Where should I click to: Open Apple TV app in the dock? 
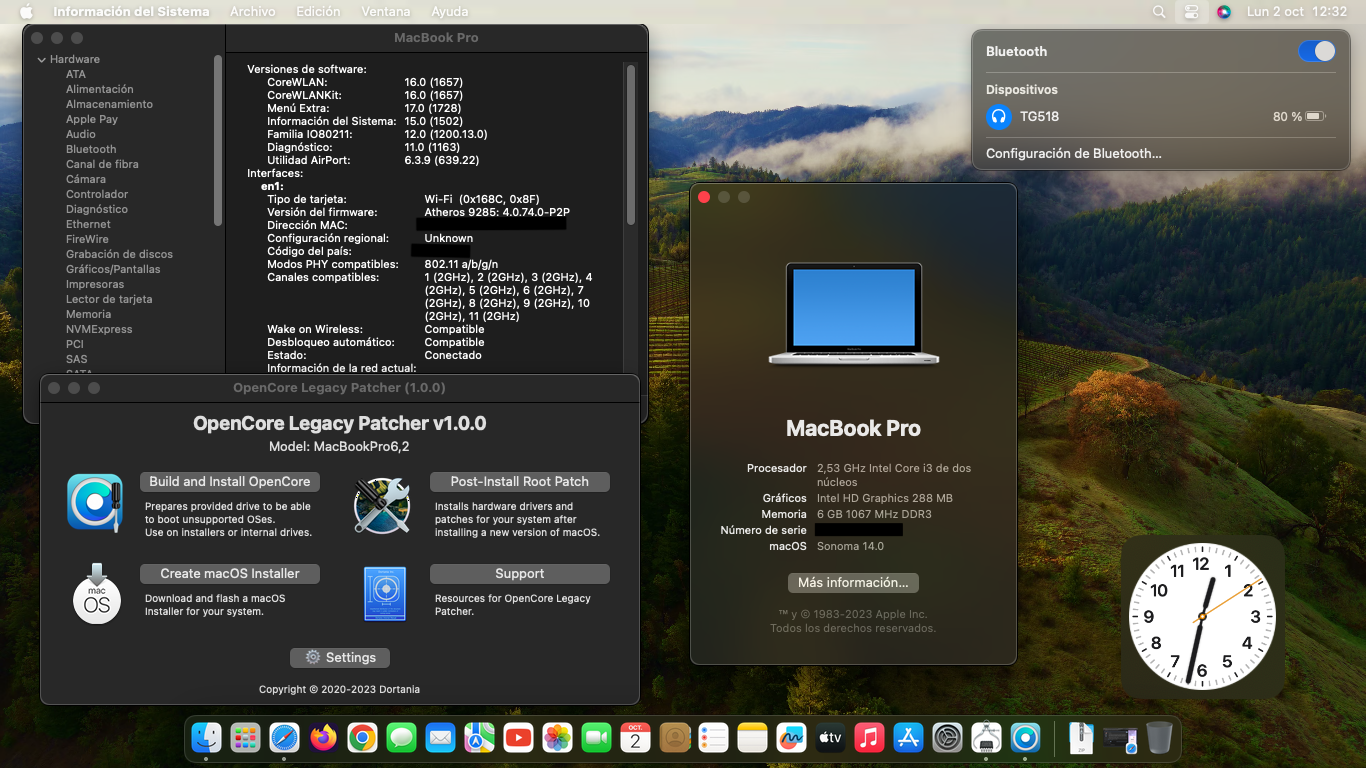coord(830,738)
